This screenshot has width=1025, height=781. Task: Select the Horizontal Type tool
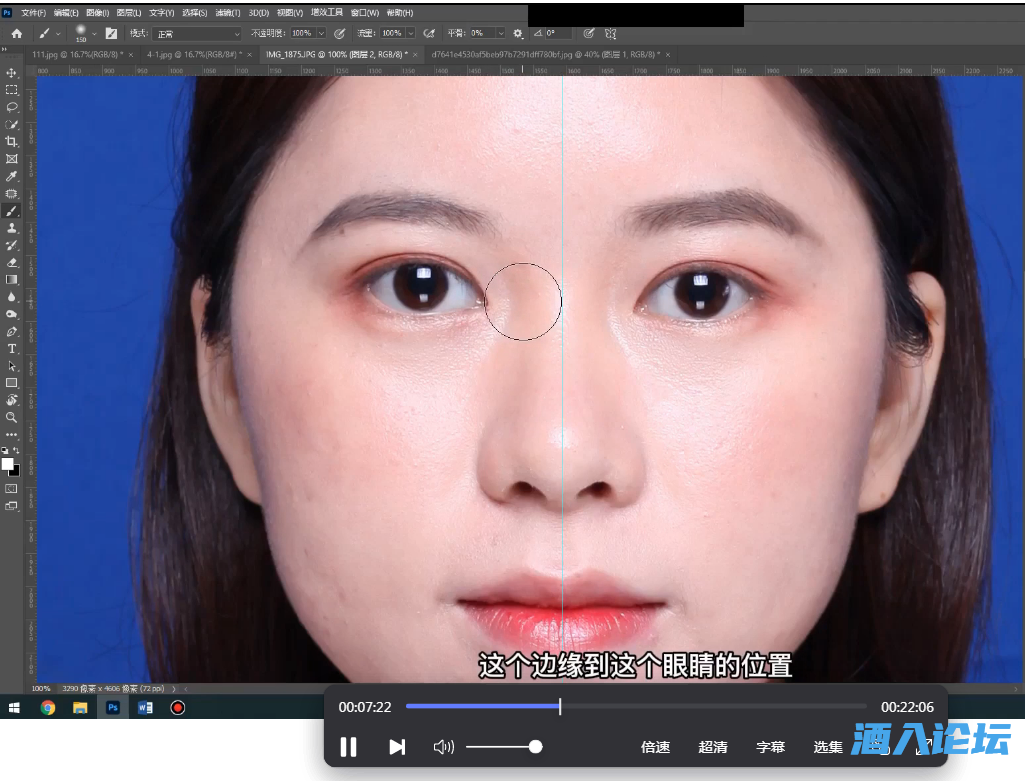click(12, 348)
